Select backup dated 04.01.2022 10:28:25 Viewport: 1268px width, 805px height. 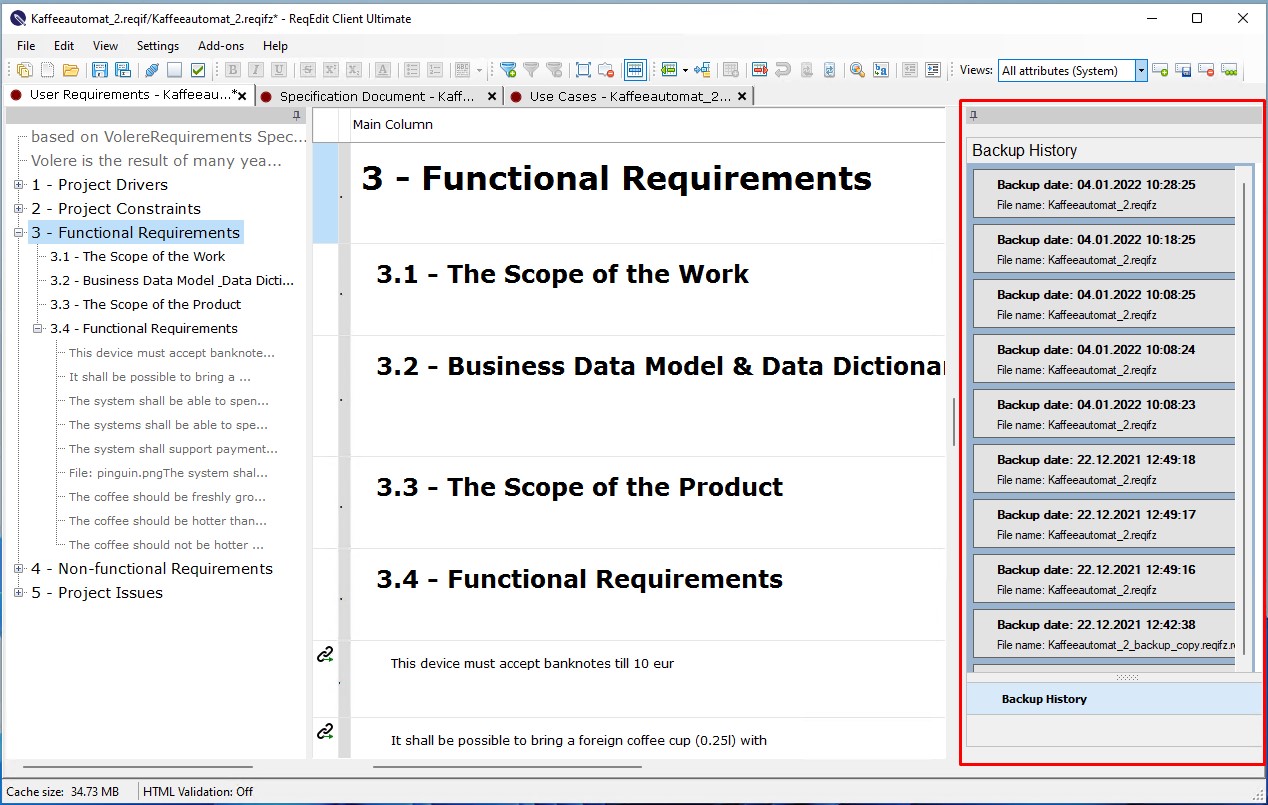point(1104,194)
